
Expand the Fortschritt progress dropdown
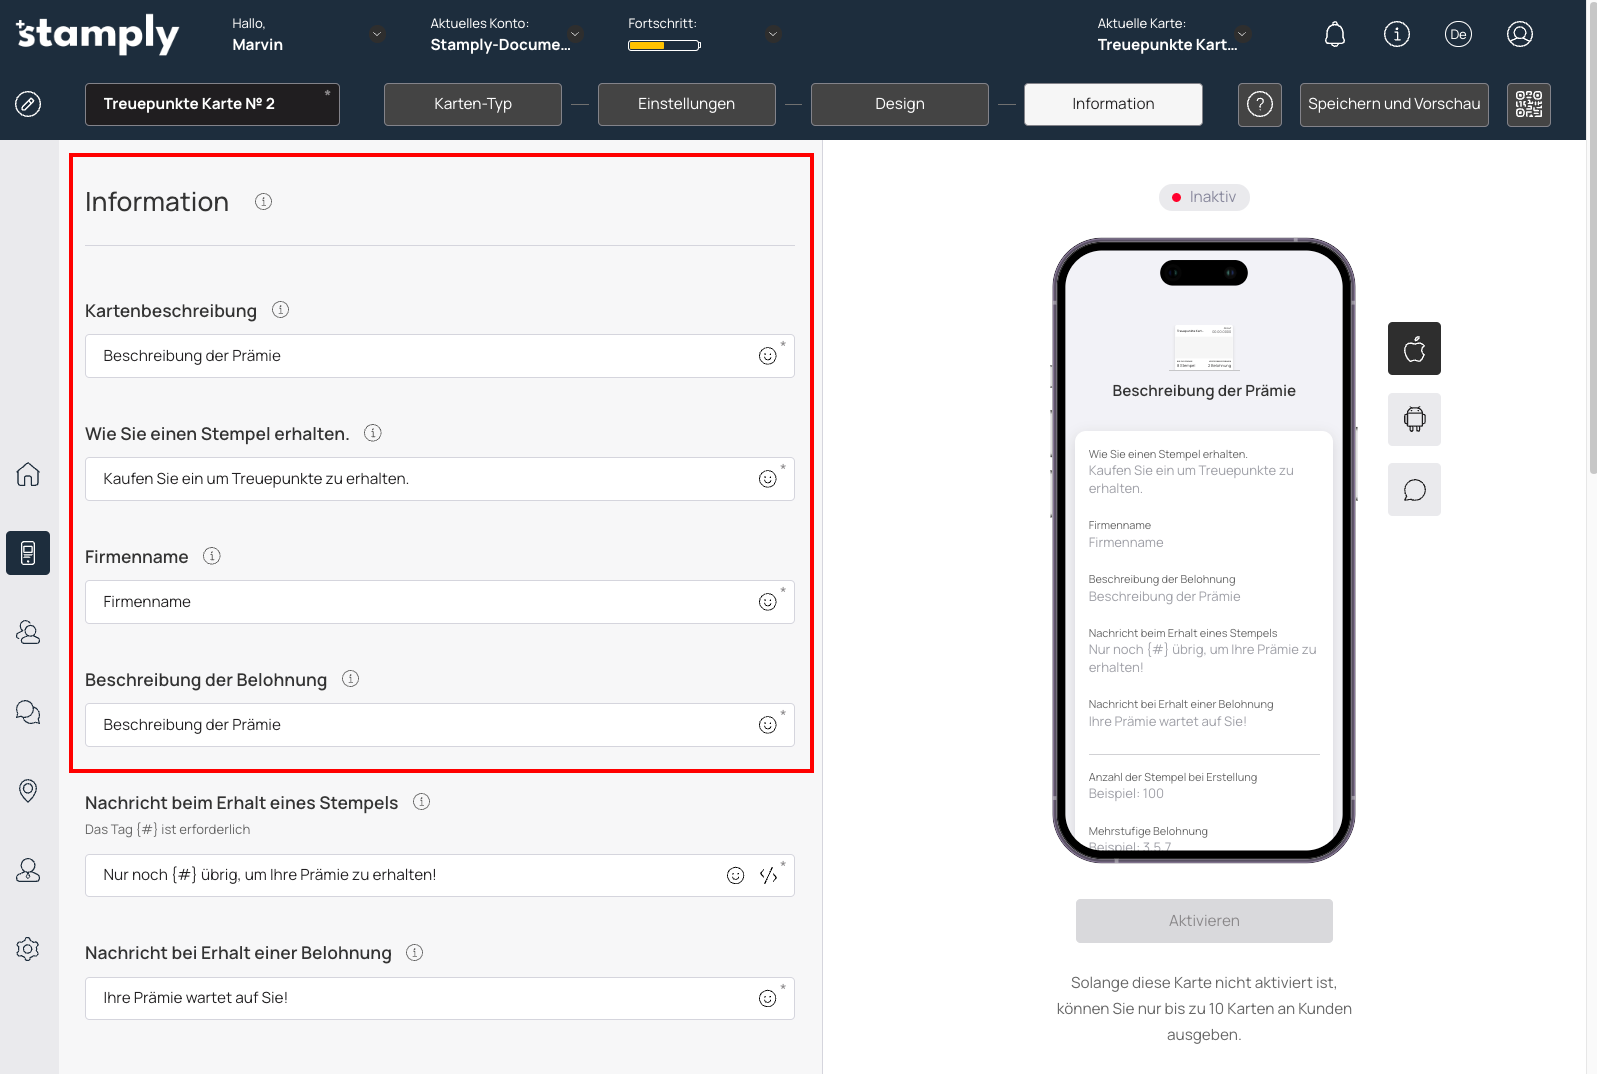point(773,34)
